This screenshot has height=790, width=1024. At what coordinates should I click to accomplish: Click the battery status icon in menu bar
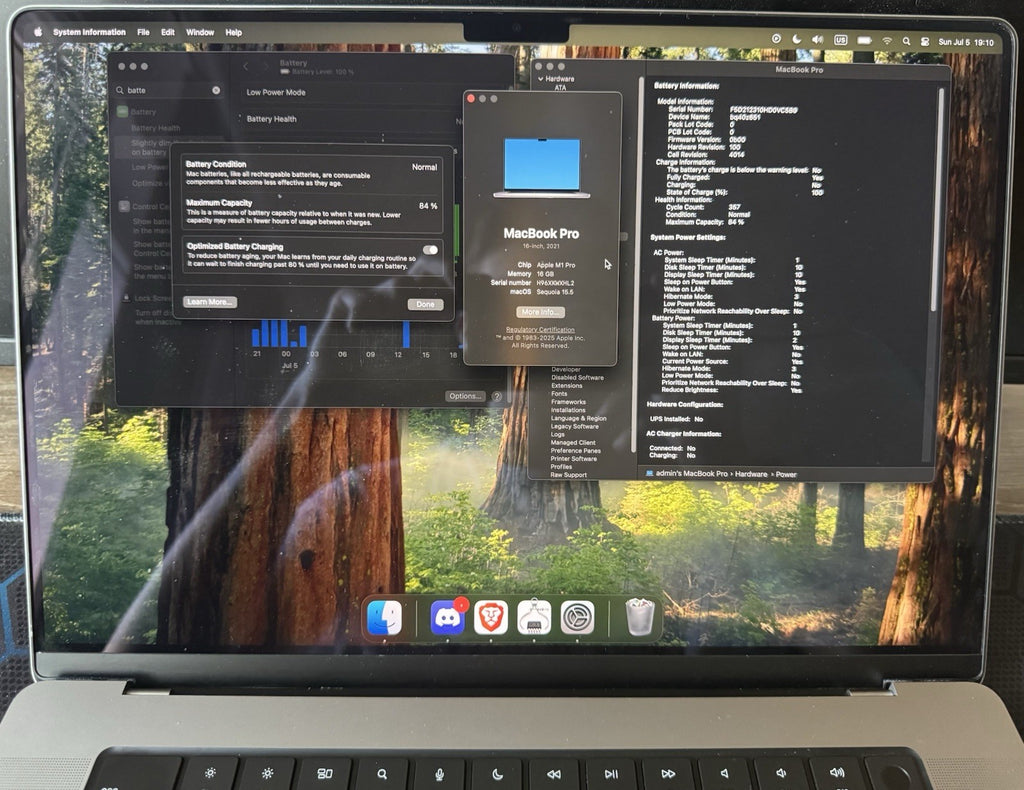[865, 40]
